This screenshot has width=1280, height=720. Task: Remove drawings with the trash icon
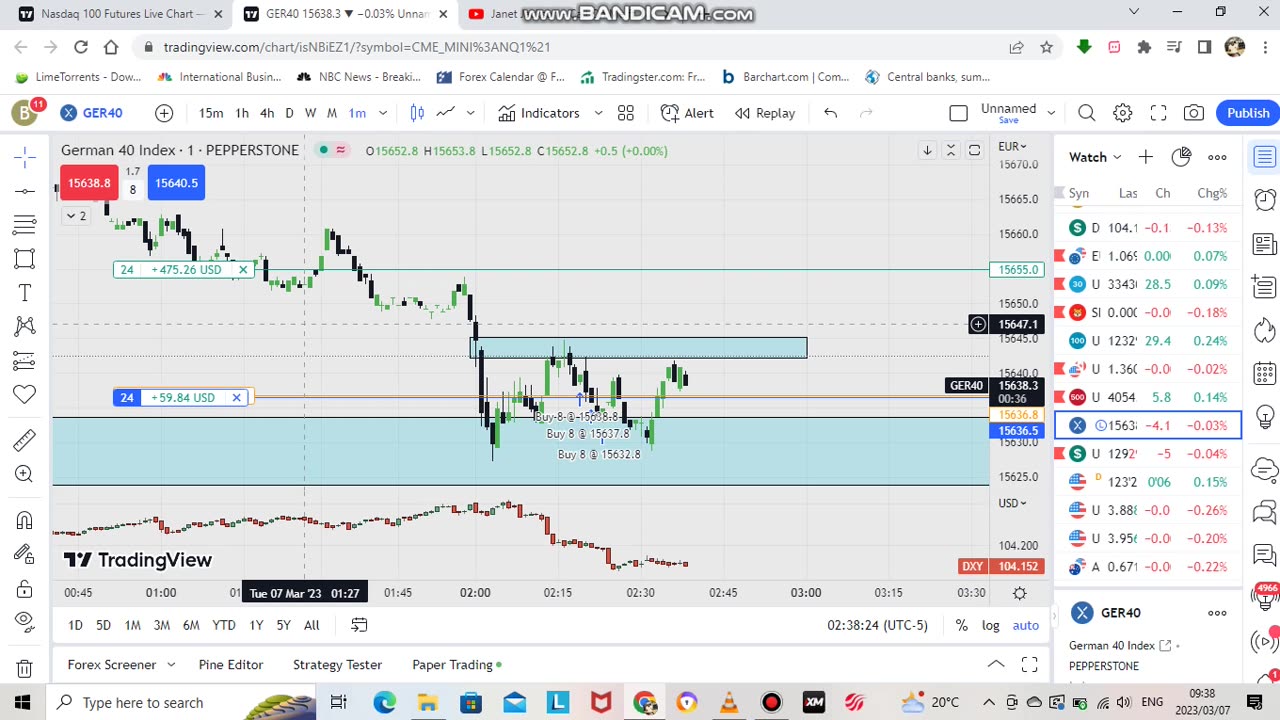tap(25, 668)
